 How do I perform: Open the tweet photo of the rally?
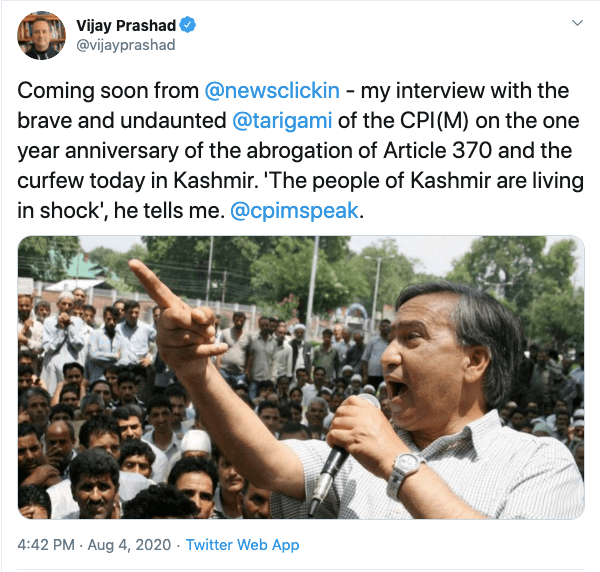point(301,377)
